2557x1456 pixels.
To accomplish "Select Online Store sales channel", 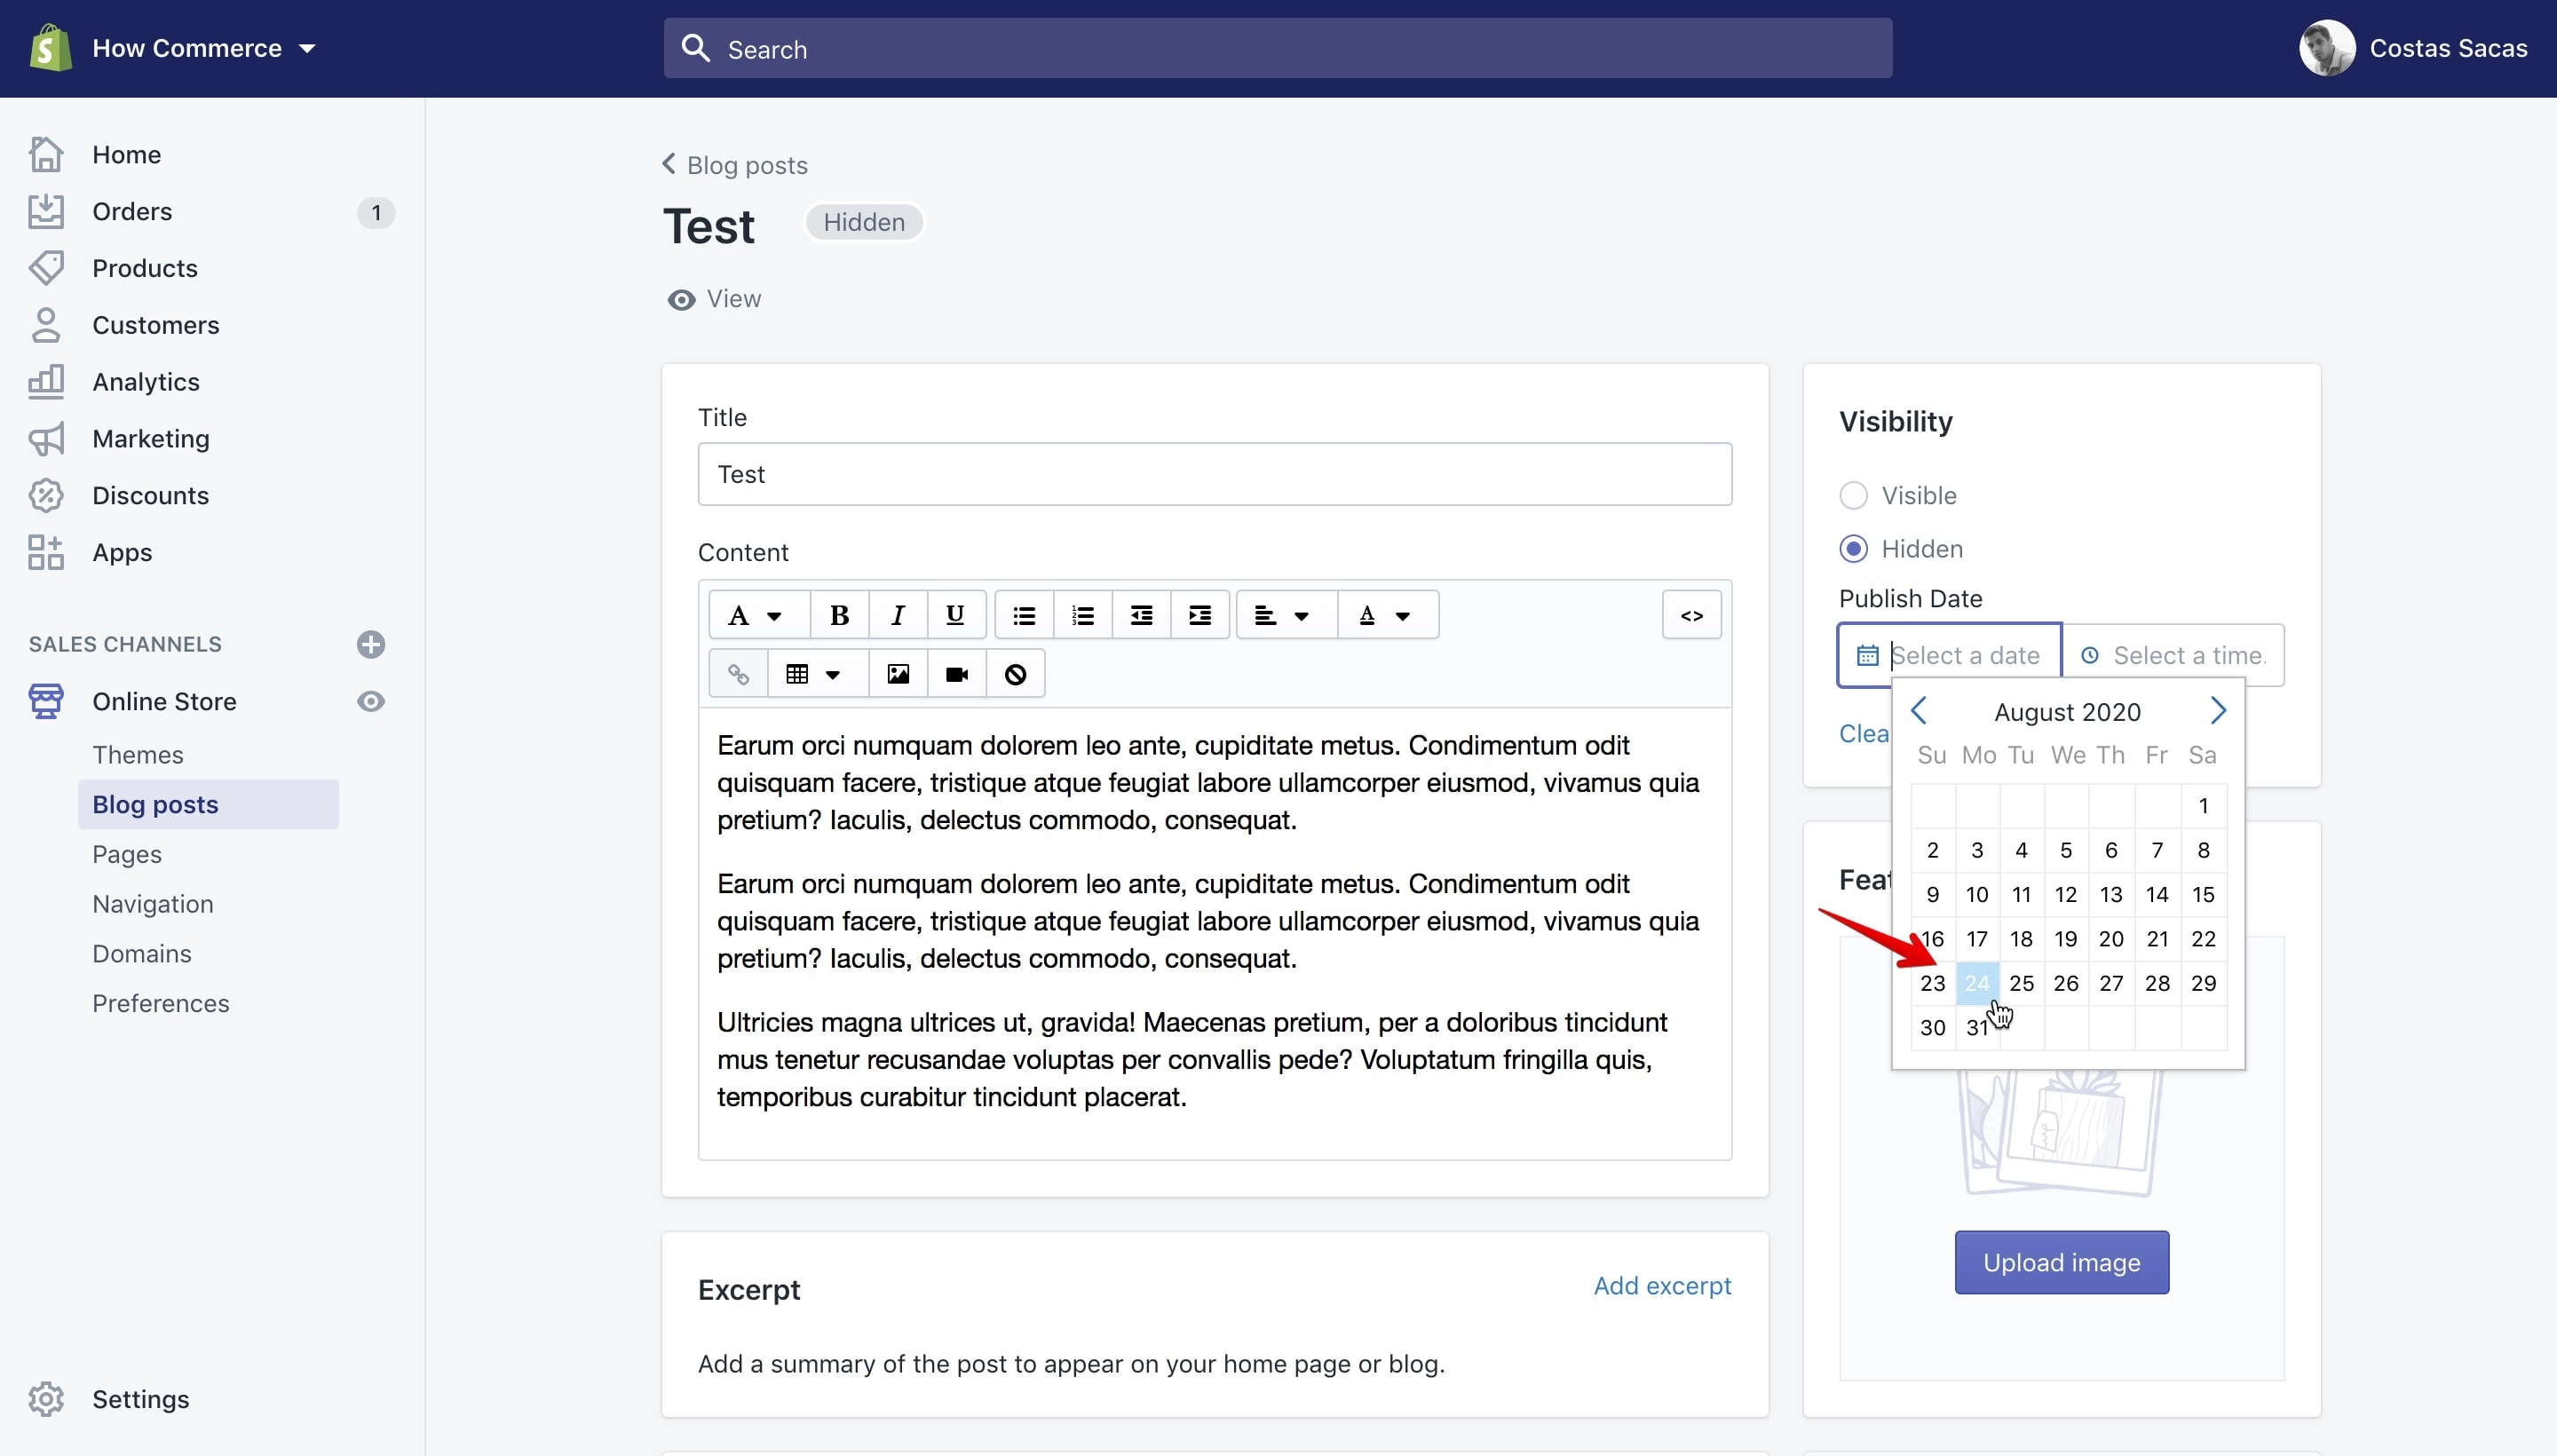I will point(164,701).
